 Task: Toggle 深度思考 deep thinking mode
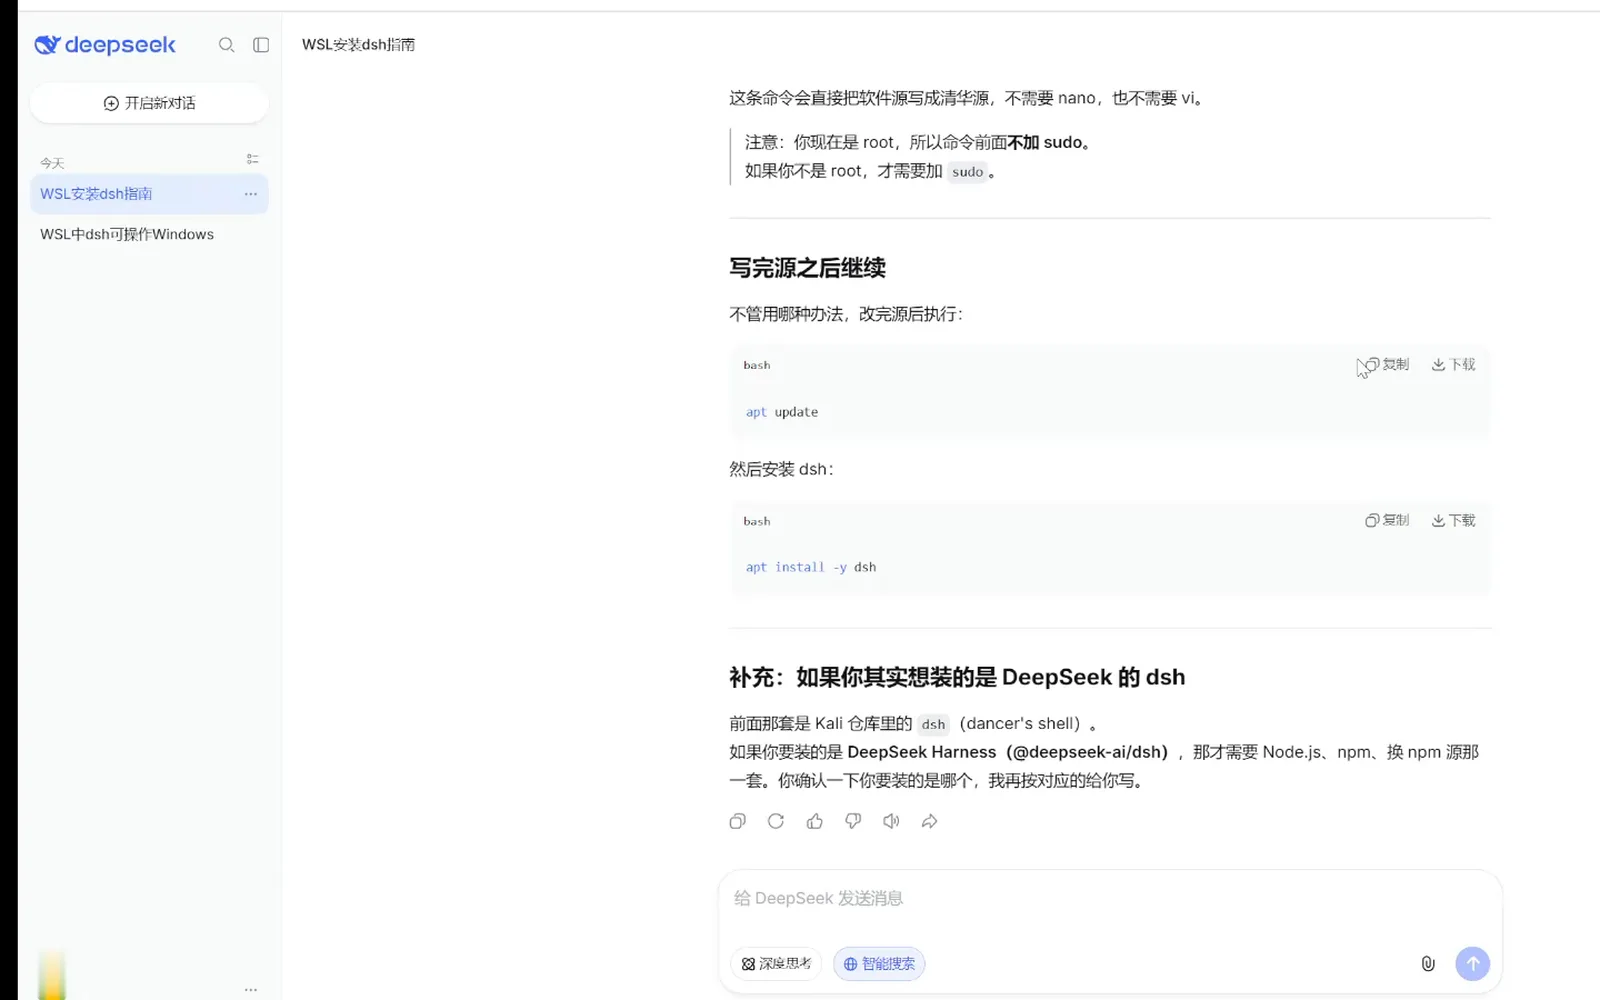(776, 964)
